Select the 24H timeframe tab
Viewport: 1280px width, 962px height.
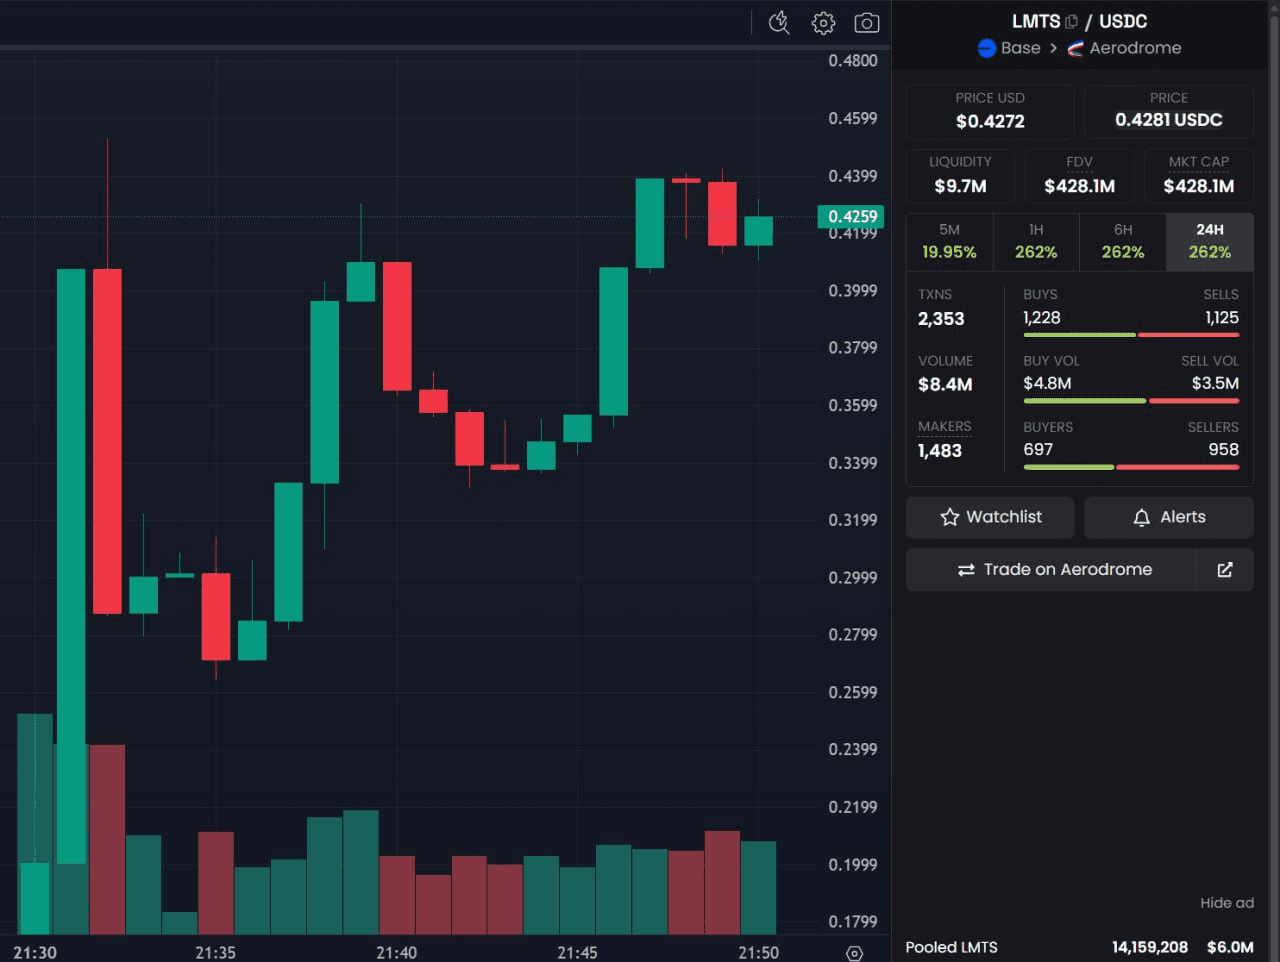pyautogui.click(x=1209, y=242)
